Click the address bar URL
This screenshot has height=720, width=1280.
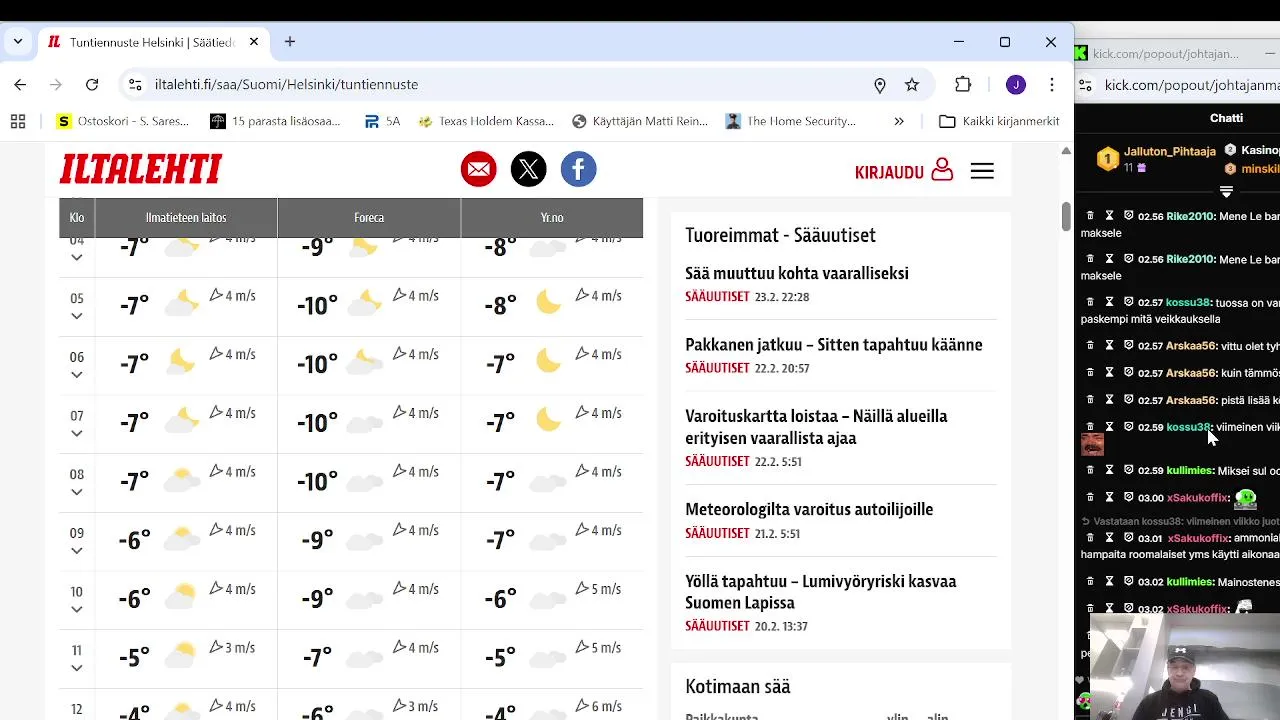click(287, 85)
